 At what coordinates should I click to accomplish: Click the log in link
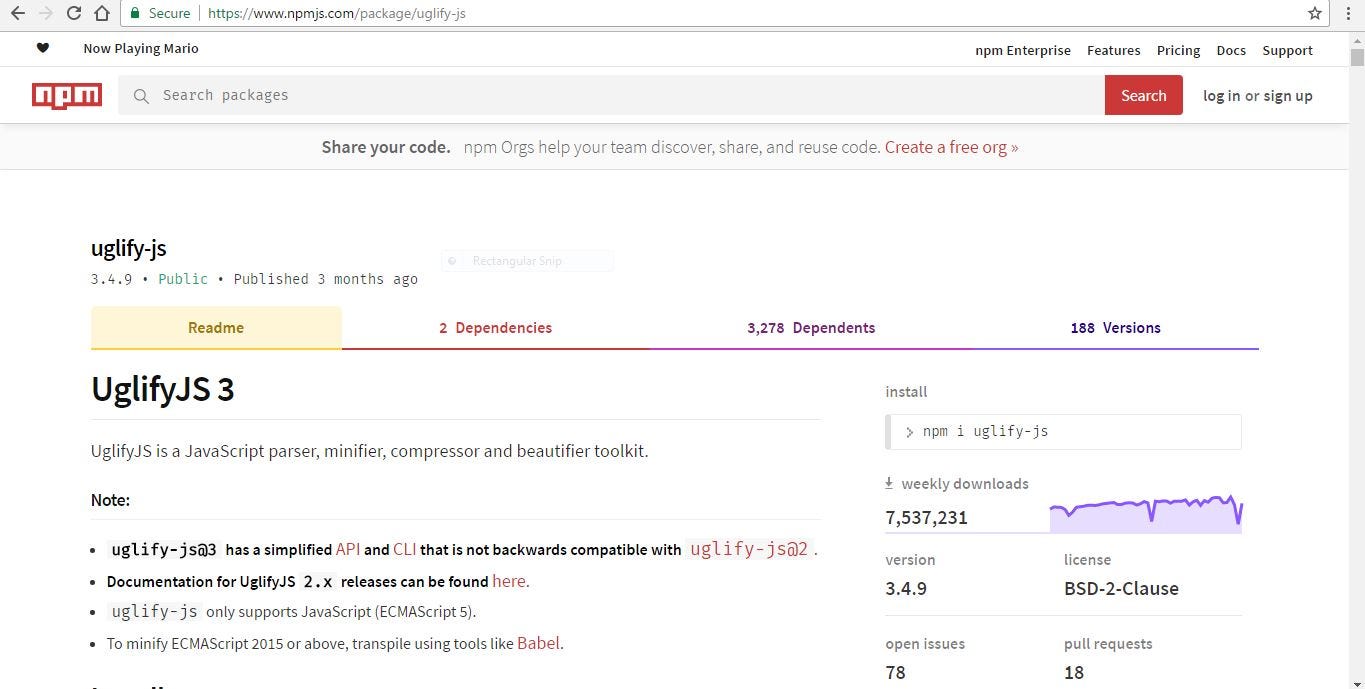pyautogui.click(x=1221, y=96)
